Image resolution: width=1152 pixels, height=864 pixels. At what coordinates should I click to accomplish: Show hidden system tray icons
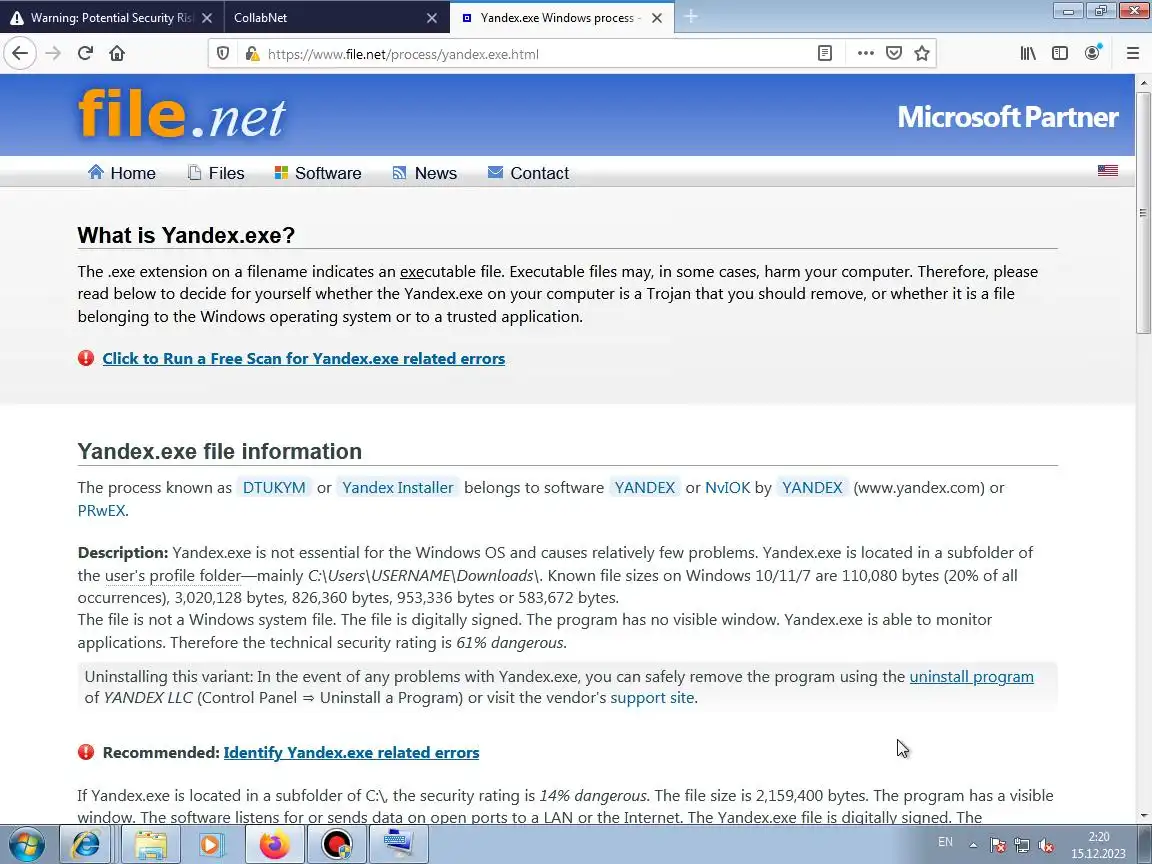coord(973,845)
